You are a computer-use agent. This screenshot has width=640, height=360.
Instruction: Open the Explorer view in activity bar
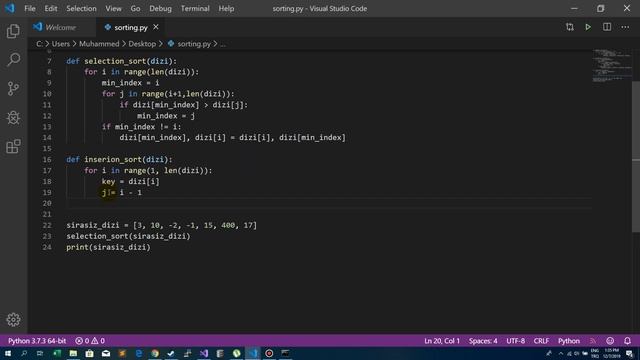[13, 31]
